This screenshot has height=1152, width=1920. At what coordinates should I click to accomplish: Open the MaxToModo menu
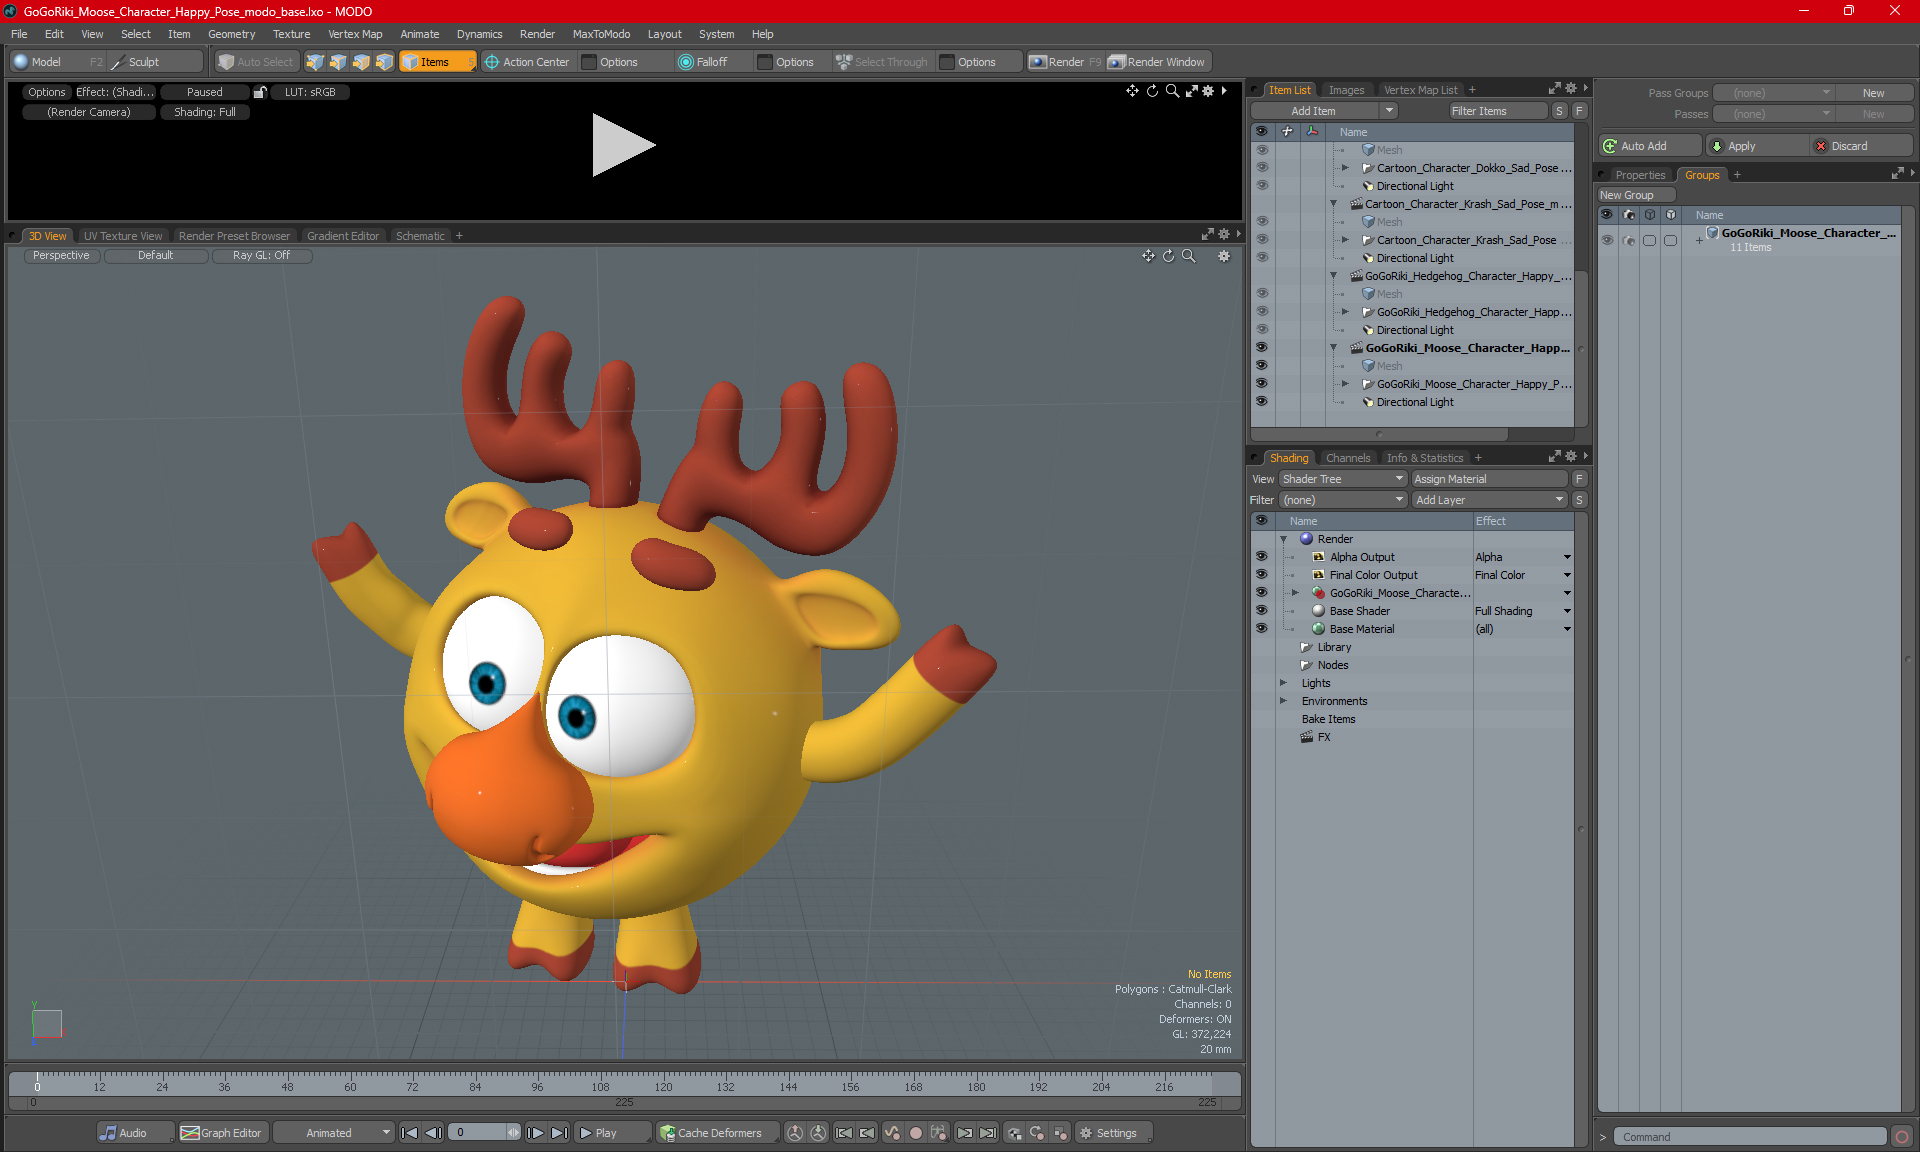pos(601,34)
